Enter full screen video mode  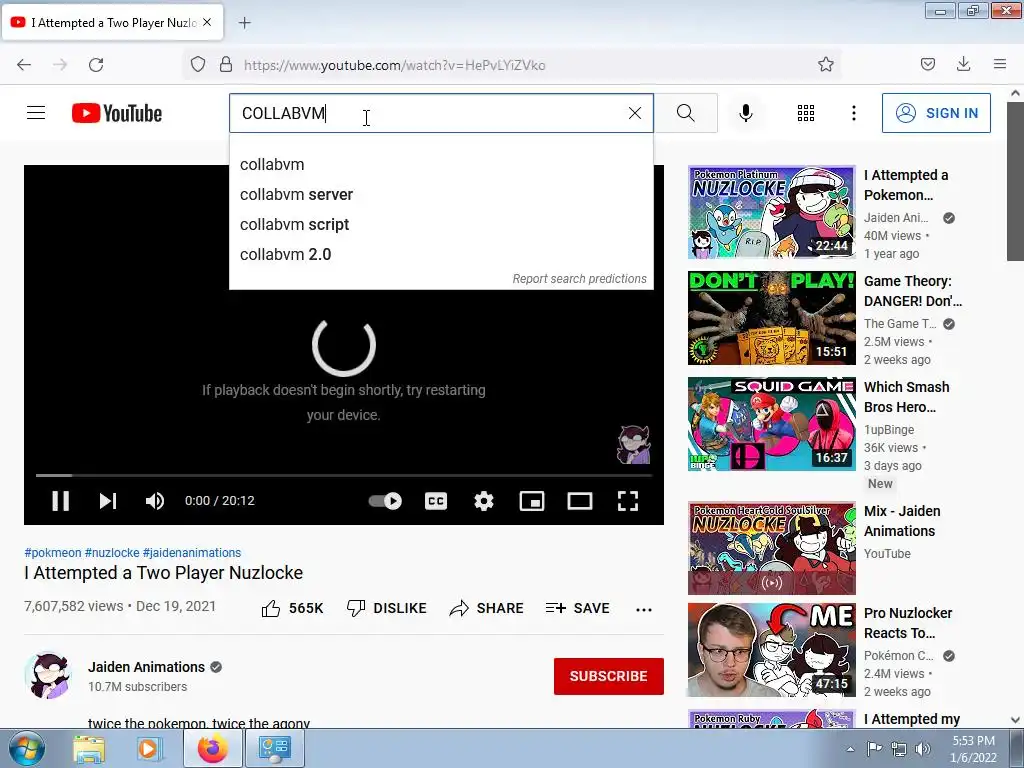tap(628, 501)
